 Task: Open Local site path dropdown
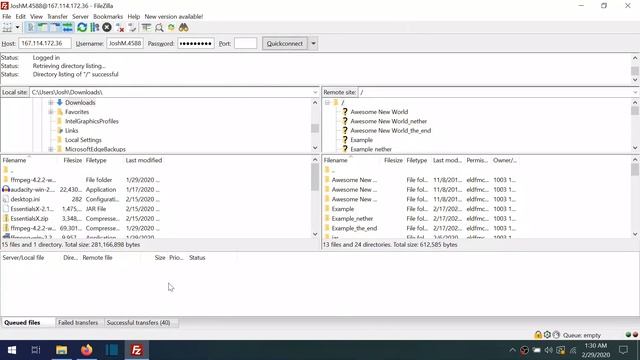tap(315, 92)
